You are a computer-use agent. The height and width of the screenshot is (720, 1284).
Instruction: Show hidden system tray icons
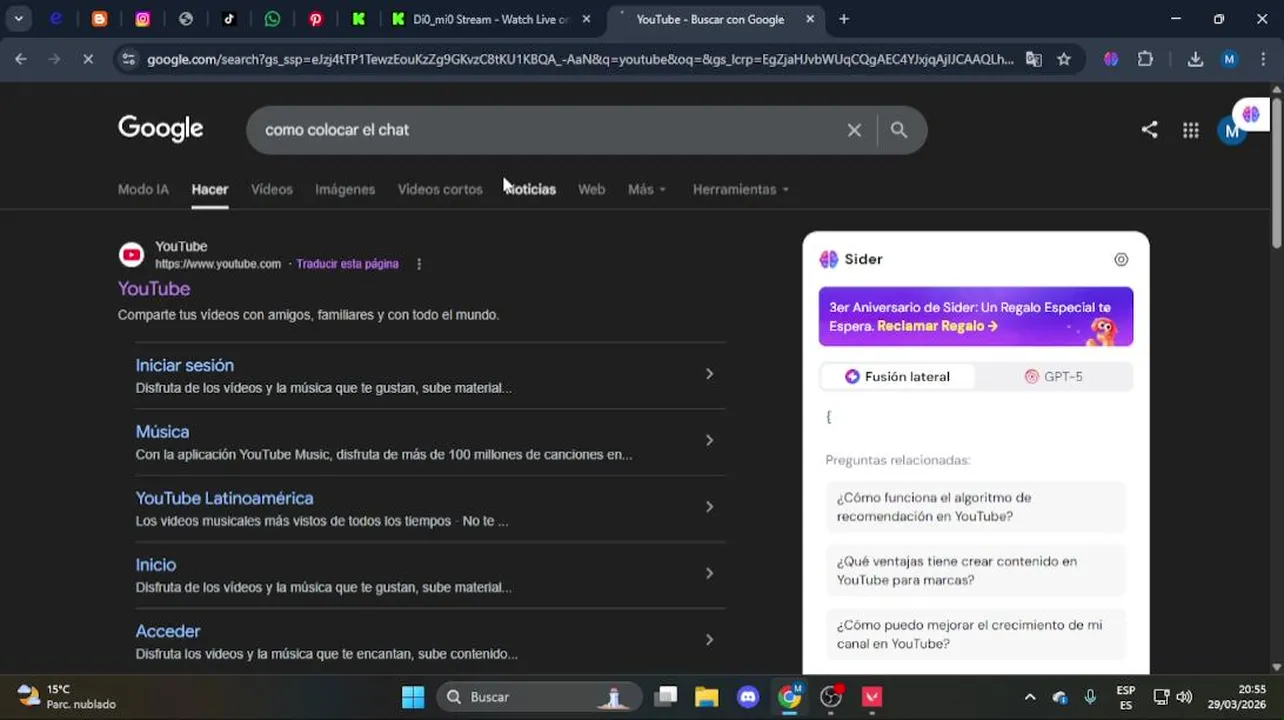point(1030,697)
